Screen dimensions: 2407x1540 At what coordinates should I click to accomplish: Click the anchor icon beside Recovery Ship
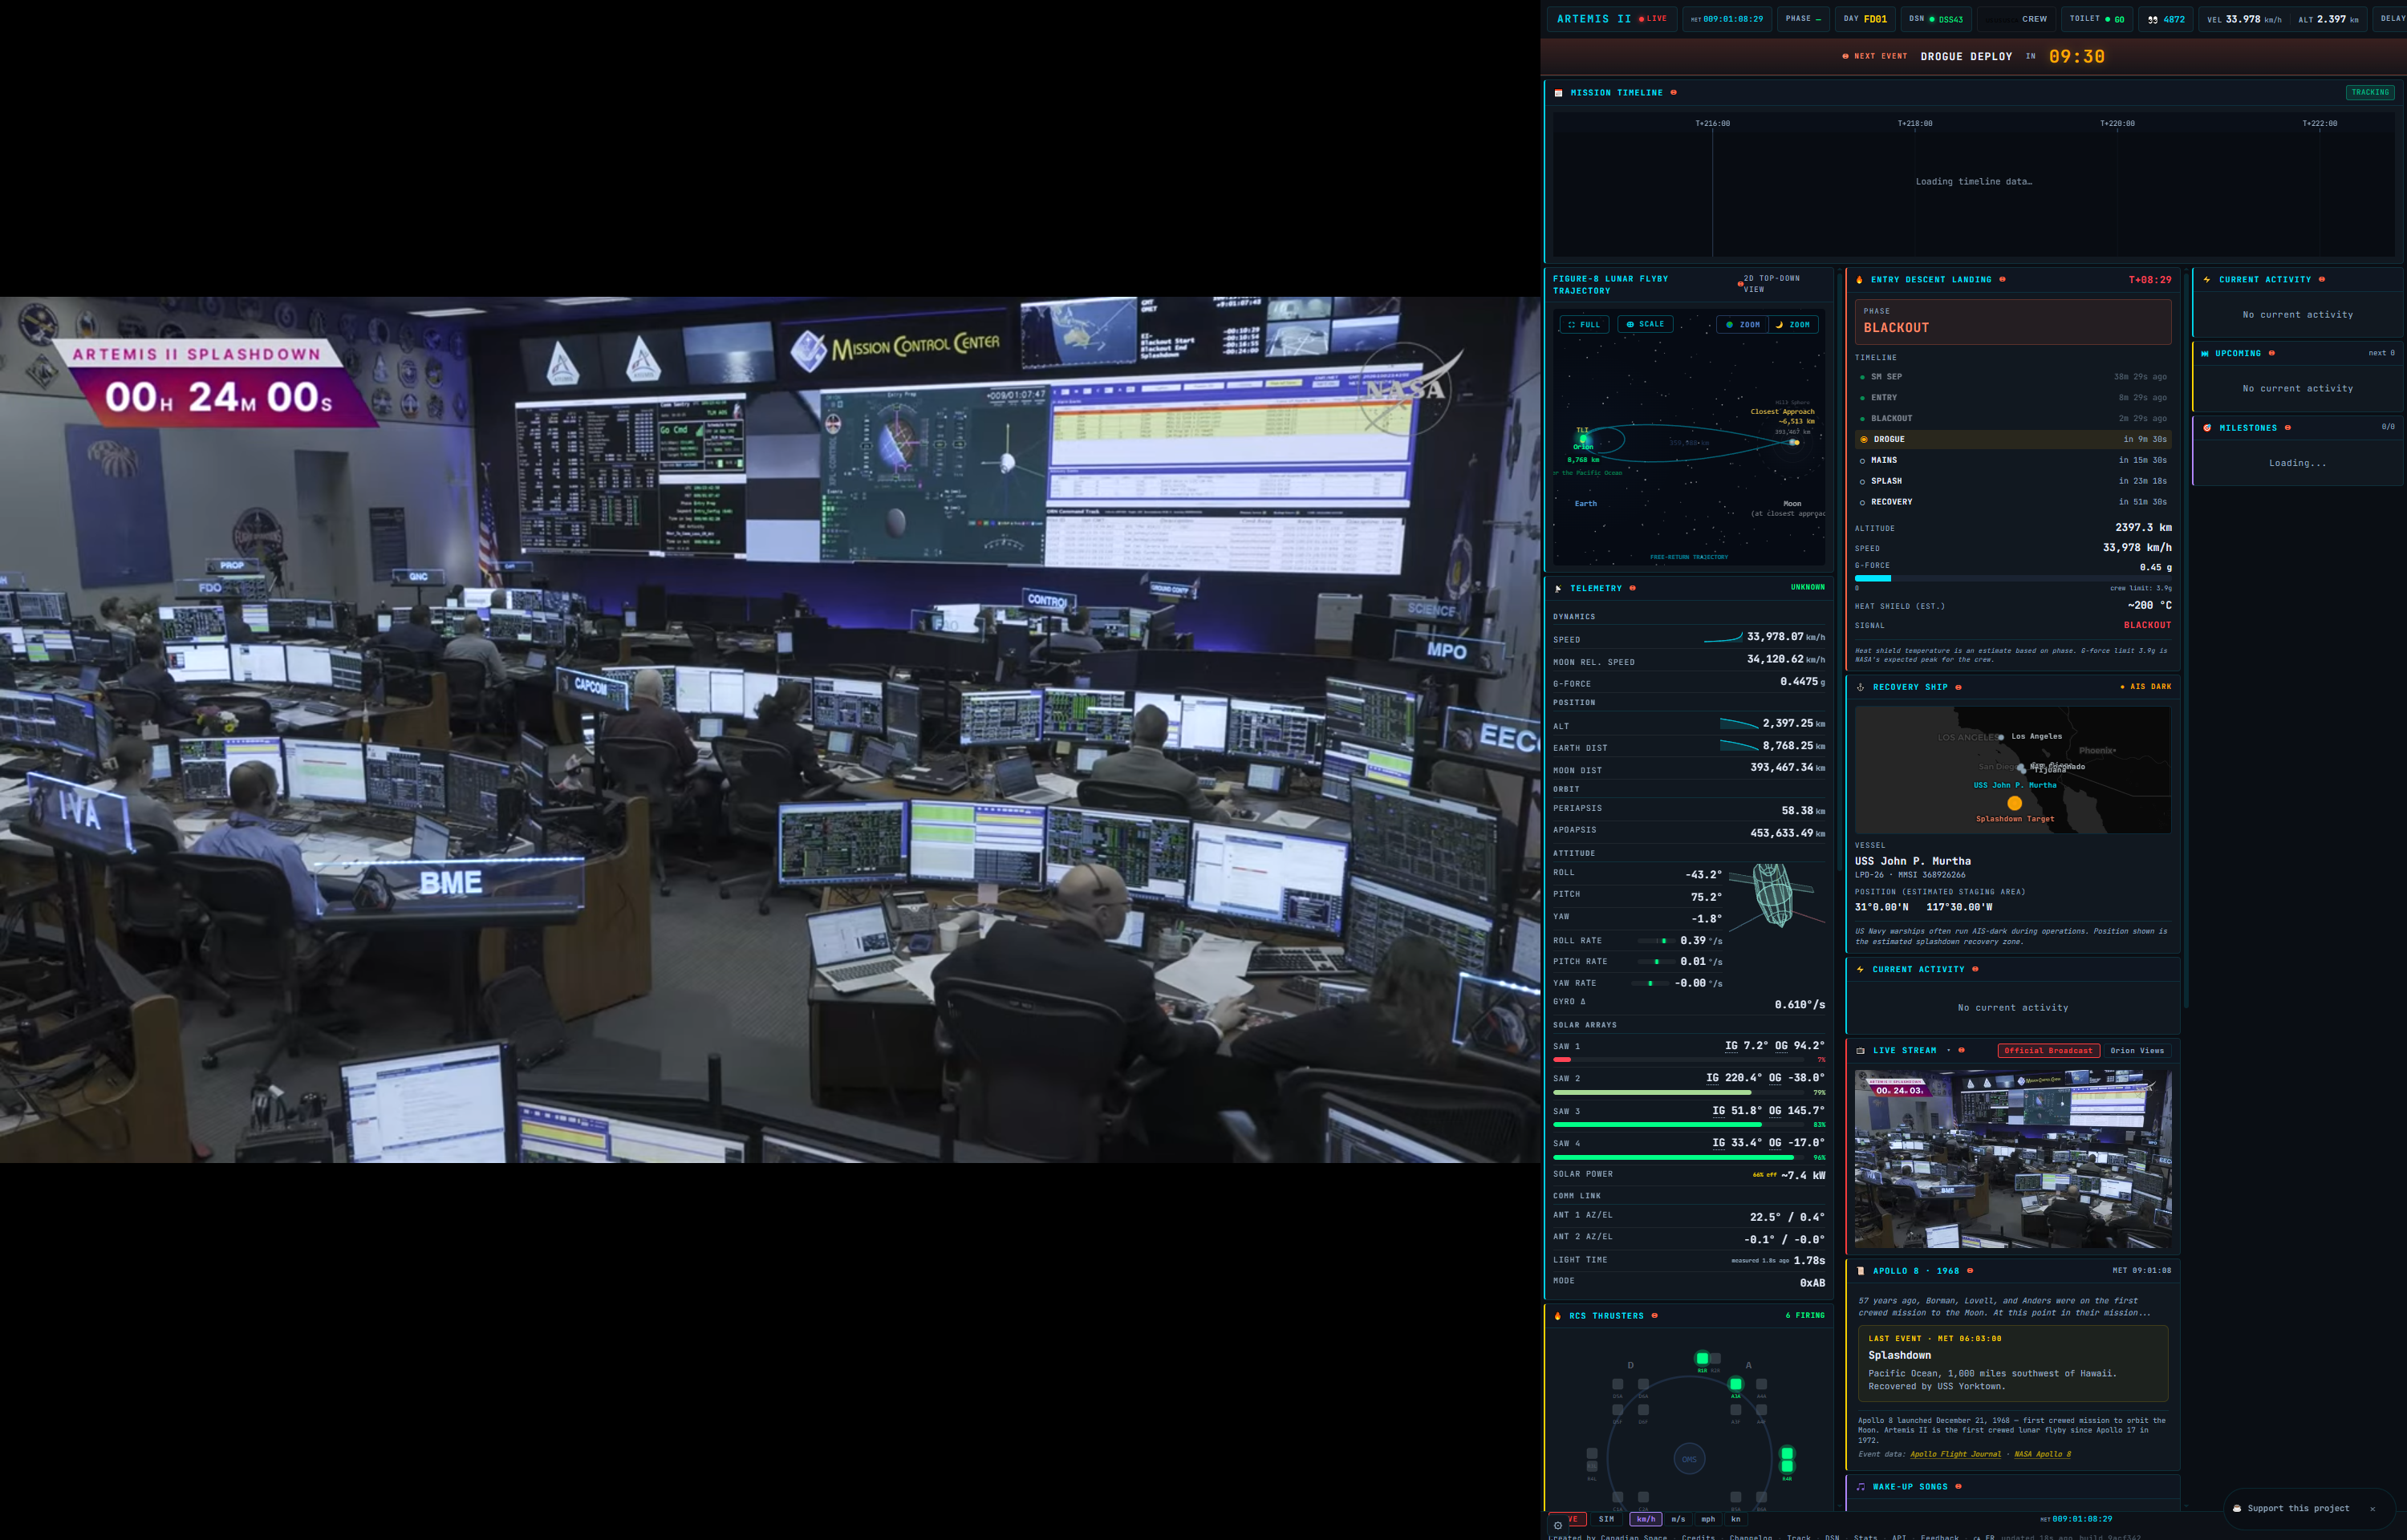1860,687
